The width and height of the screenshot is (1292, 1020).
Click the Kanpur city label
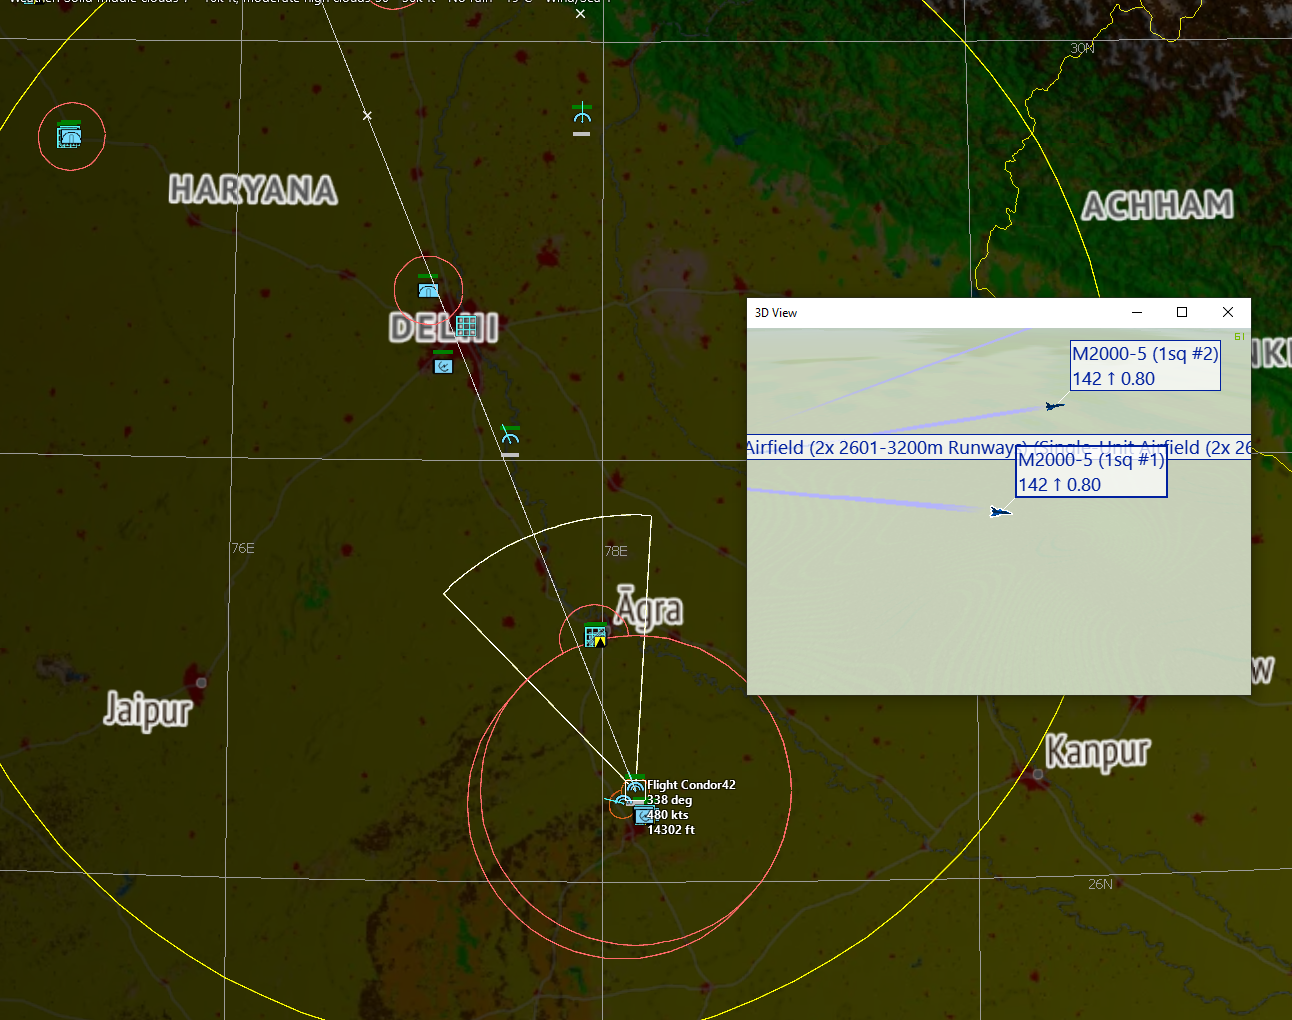[x=1098, y=752]
